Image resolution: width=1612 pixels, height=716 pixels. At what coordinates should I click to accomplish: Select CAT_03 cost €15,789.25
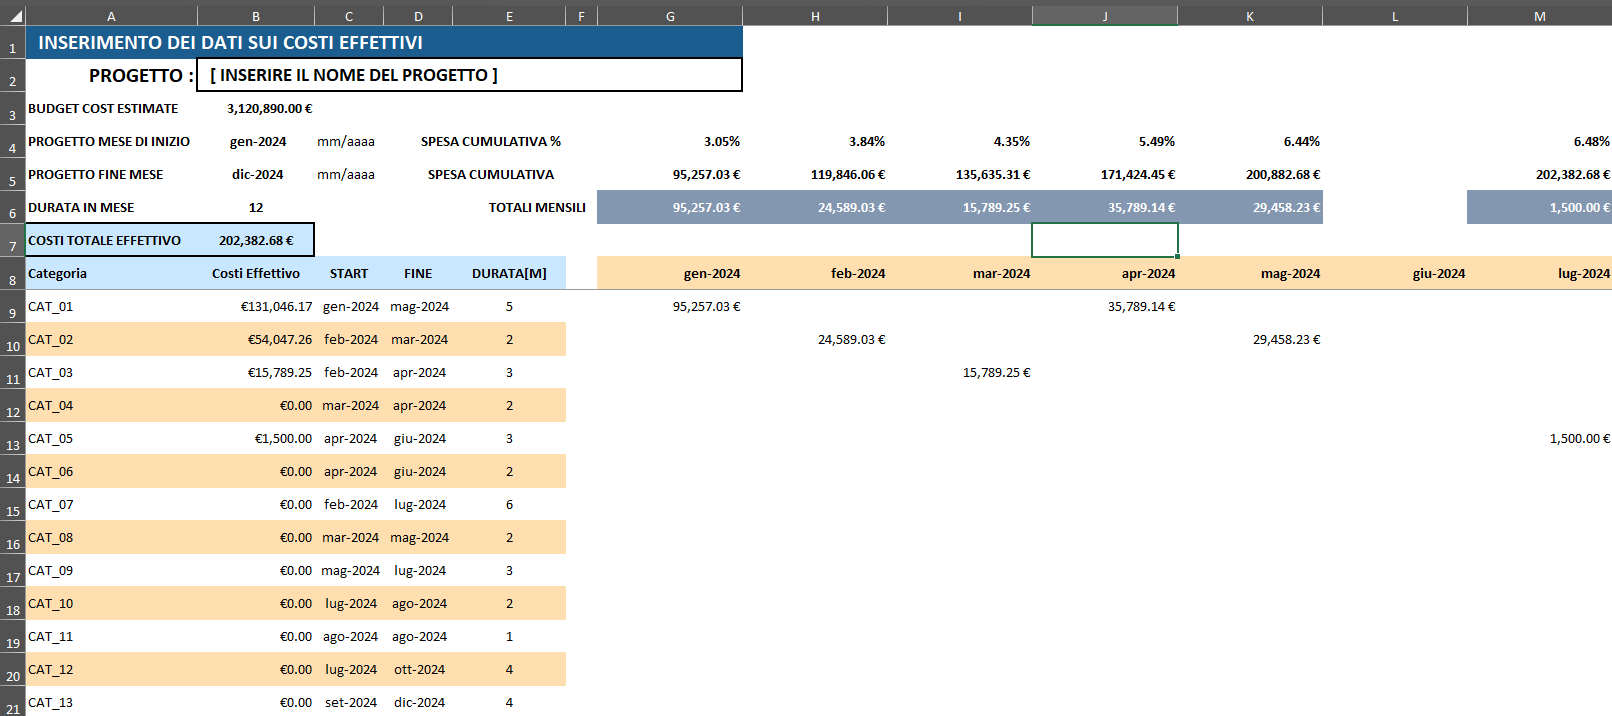[x=280, y=373]
